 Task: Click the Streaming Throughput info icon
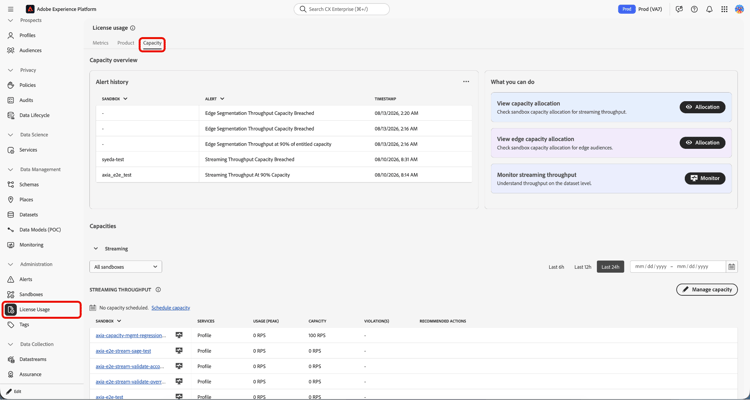(x=158, y=290)
